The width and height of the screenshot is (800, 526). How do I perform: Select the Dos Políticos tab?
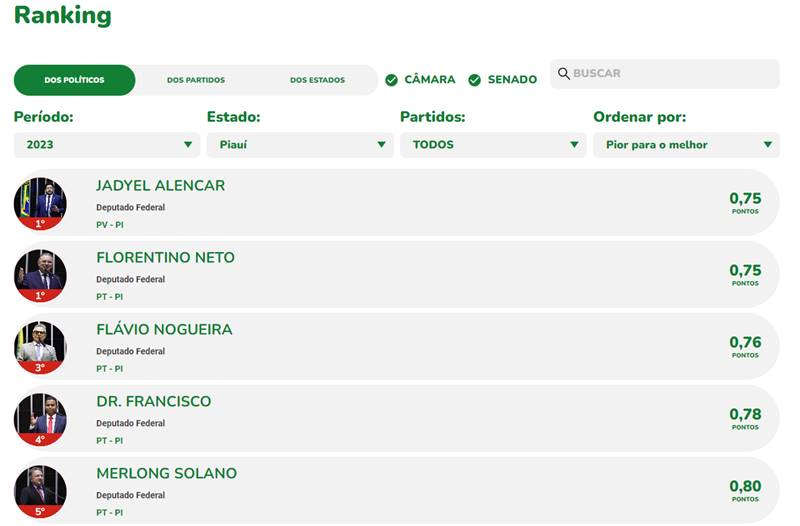(74, 80)
